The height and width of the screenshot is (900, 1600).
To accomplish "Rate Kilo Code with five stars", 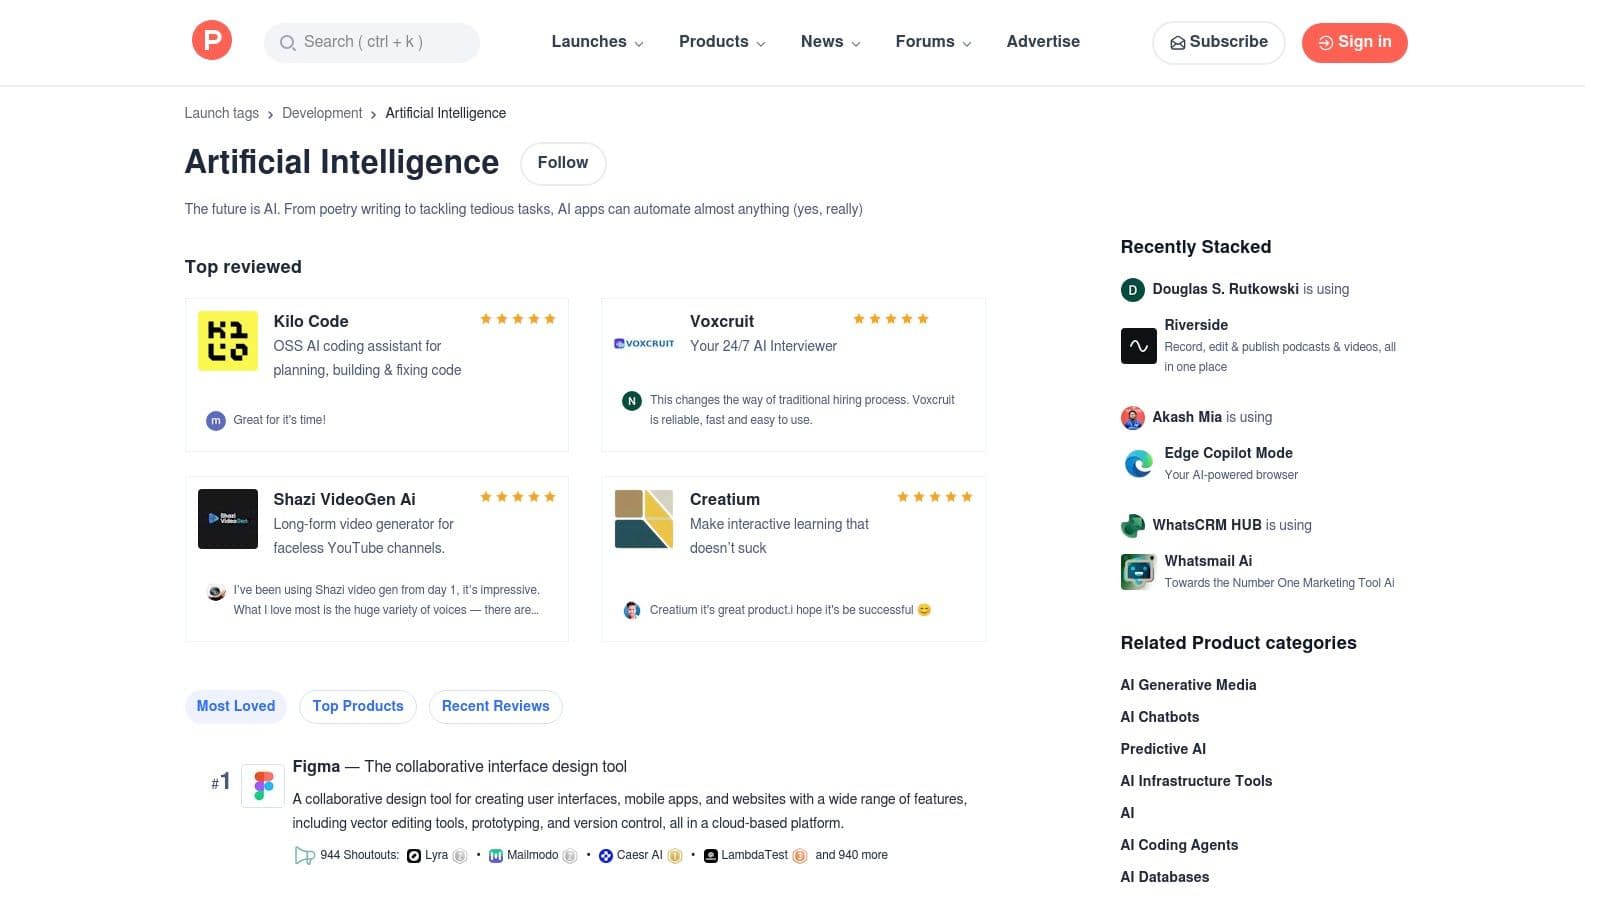I will point(550,318).
